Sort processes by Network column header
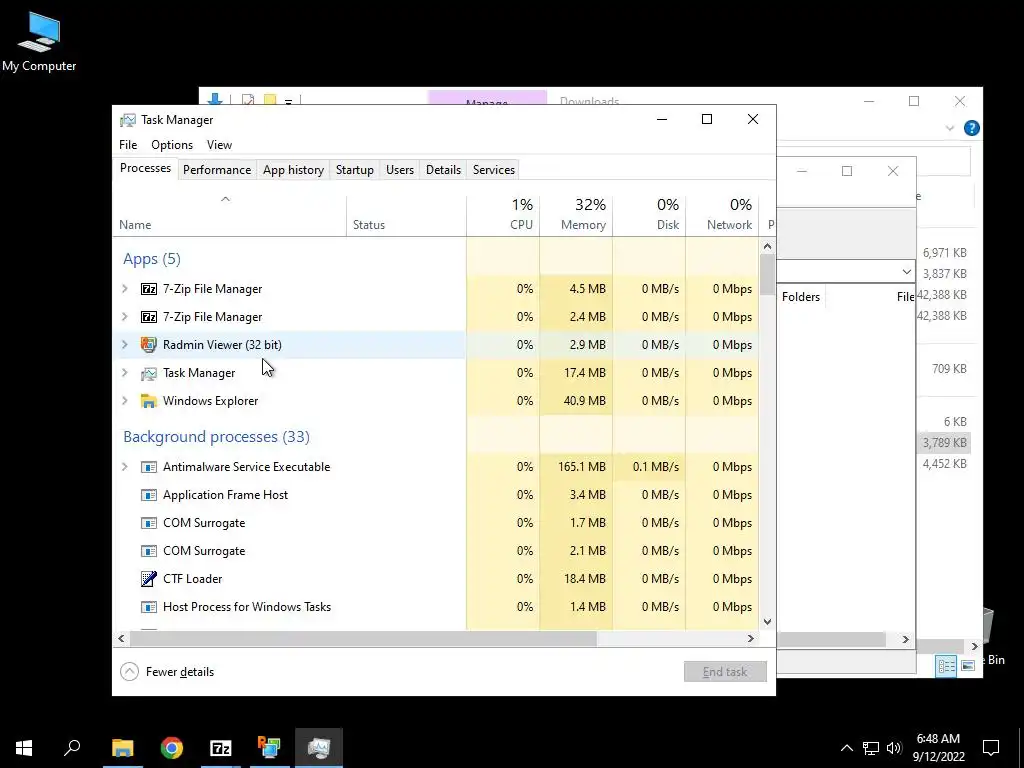The image size is (1024, 768). pyautogui.click(x=722, y=216)
